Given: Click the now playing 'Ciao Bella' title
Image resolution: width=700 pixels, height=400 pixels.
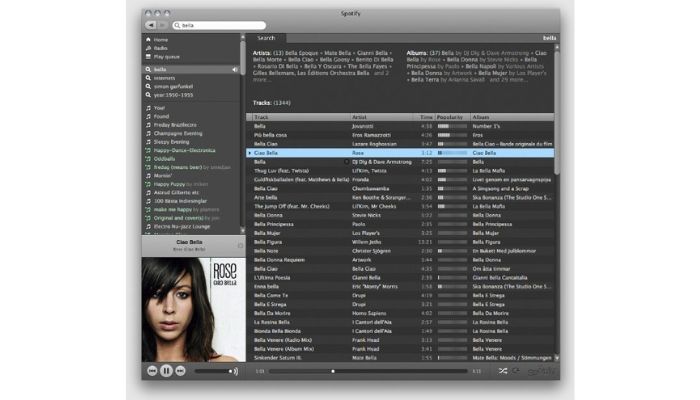Looking at the screenshot, I should point(189,242).
